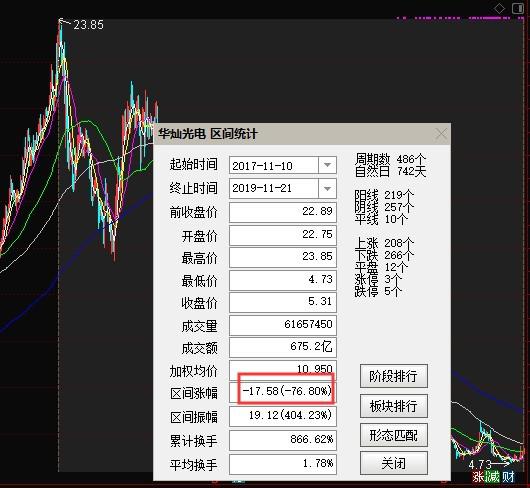Click the red 涨 marker icon

point(478,477)
